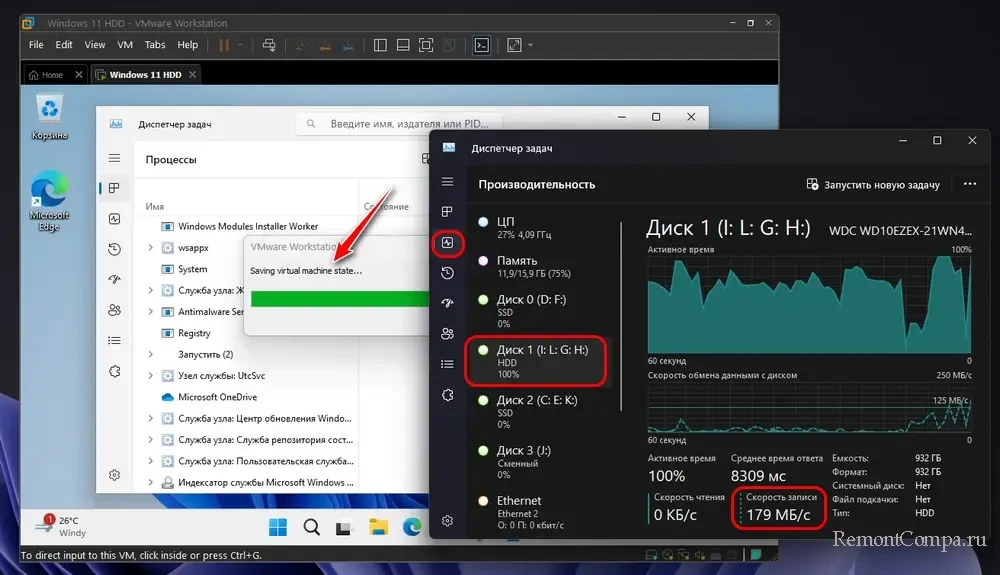Enter VMware full screen mode icon
Viewport: 1000px width, 575px height.
pos(425,45)
